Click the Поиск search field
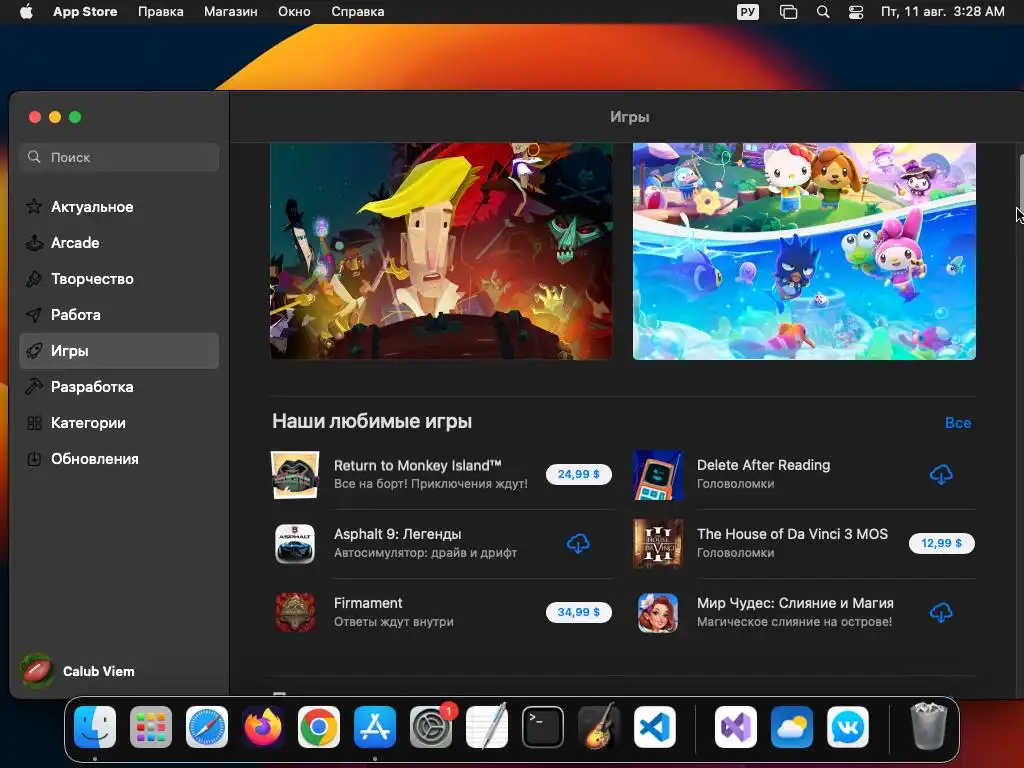This screenshot has height=768, width=1024. point(119,157)
